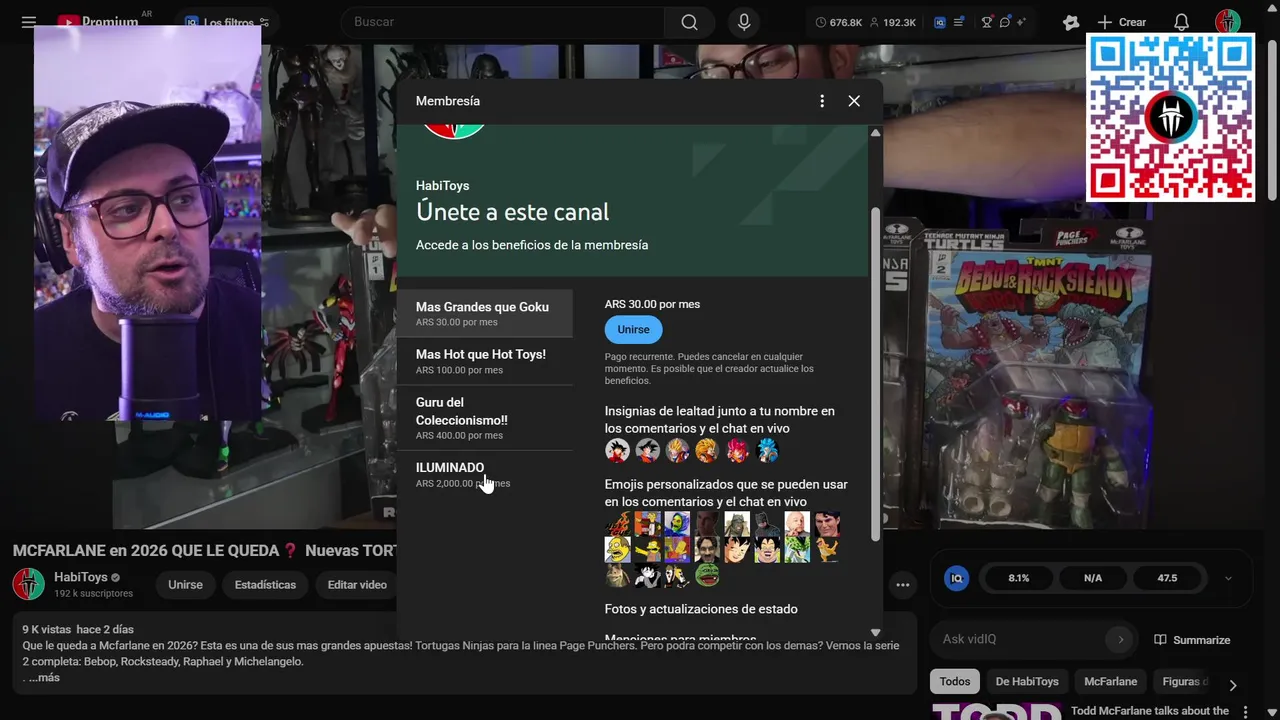Select Mas Hot que Hot Toys! tier

(485, 361)
